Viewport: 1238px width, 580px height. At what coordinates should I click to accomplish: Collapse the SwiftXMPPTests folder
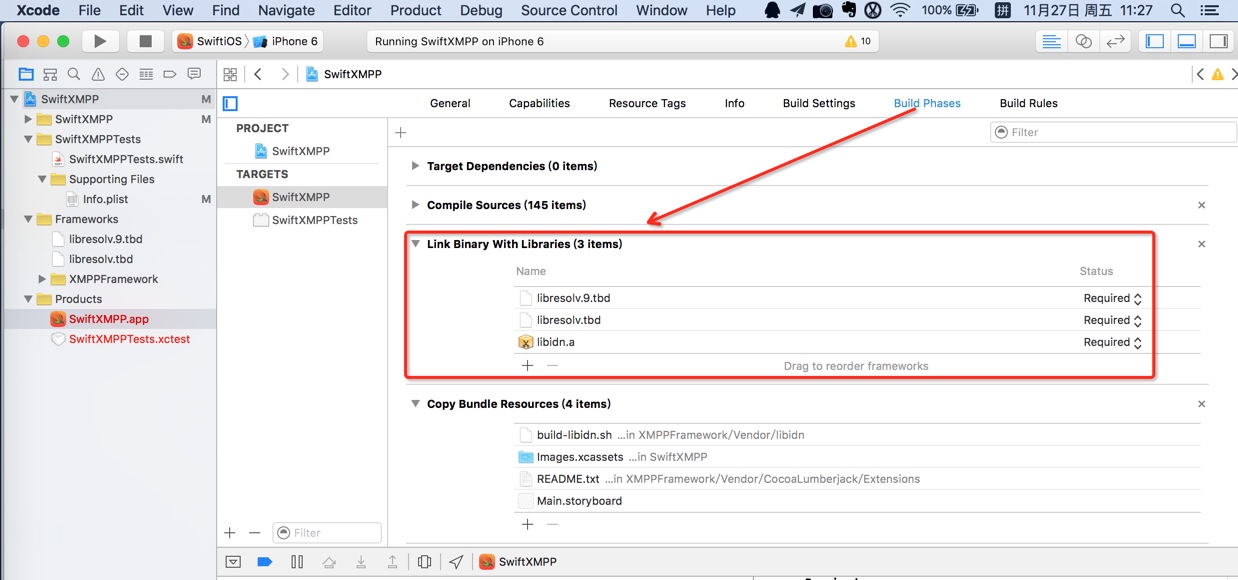(28, 139)
